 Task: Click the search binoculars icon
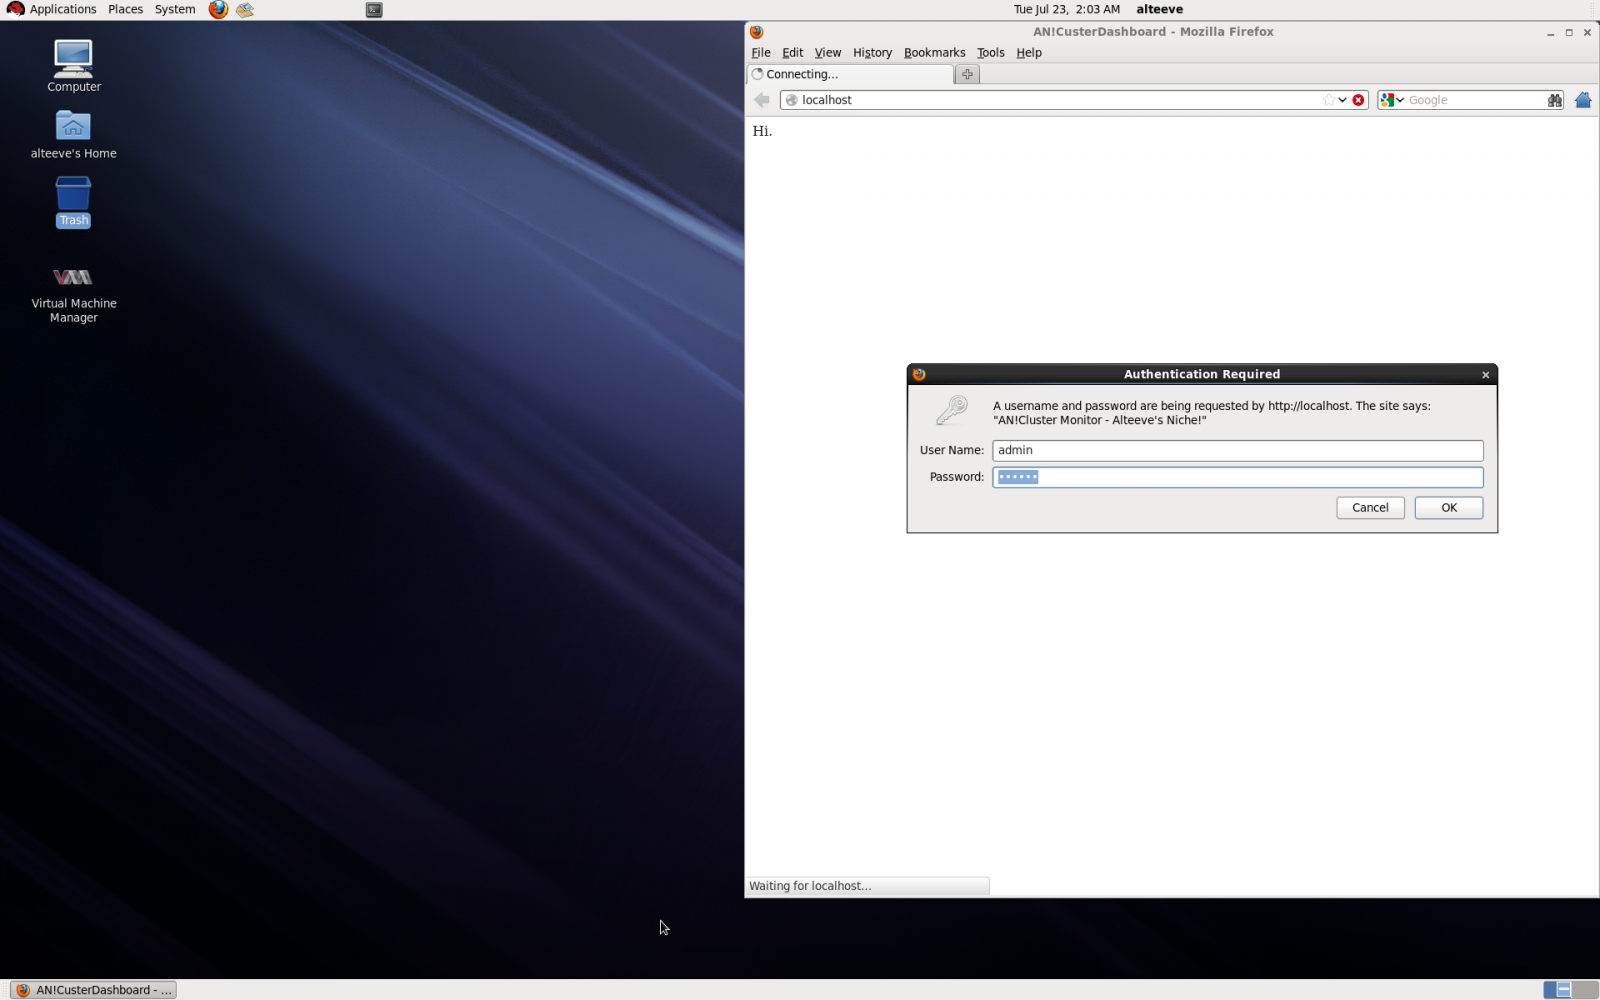click(1554, 100)
